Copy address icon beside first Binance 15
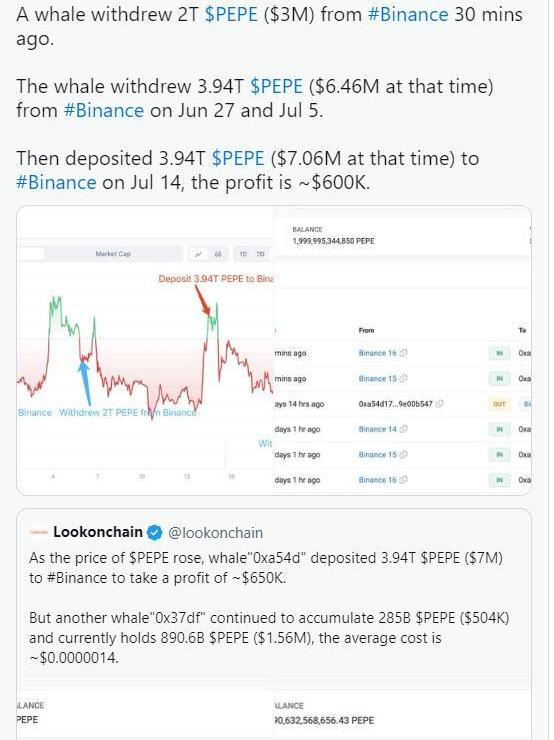 (x=404, y=378)
